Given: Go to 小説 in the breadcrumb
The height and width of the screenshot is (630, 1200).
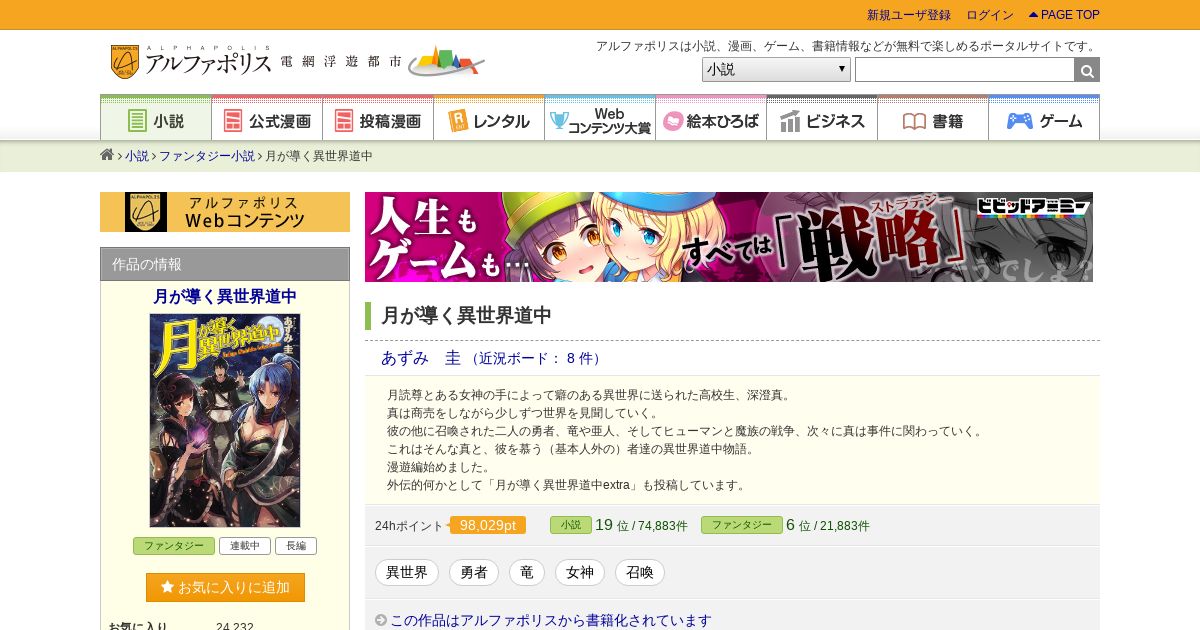Looking at the screenshot, I should pyautogui.click(x=137, y=156).
